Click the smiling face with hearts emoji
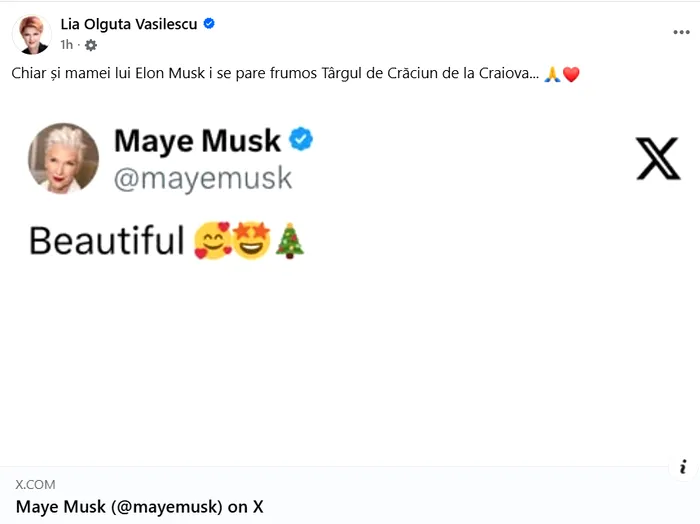This screenshot has width=700, height=524. 212,242
